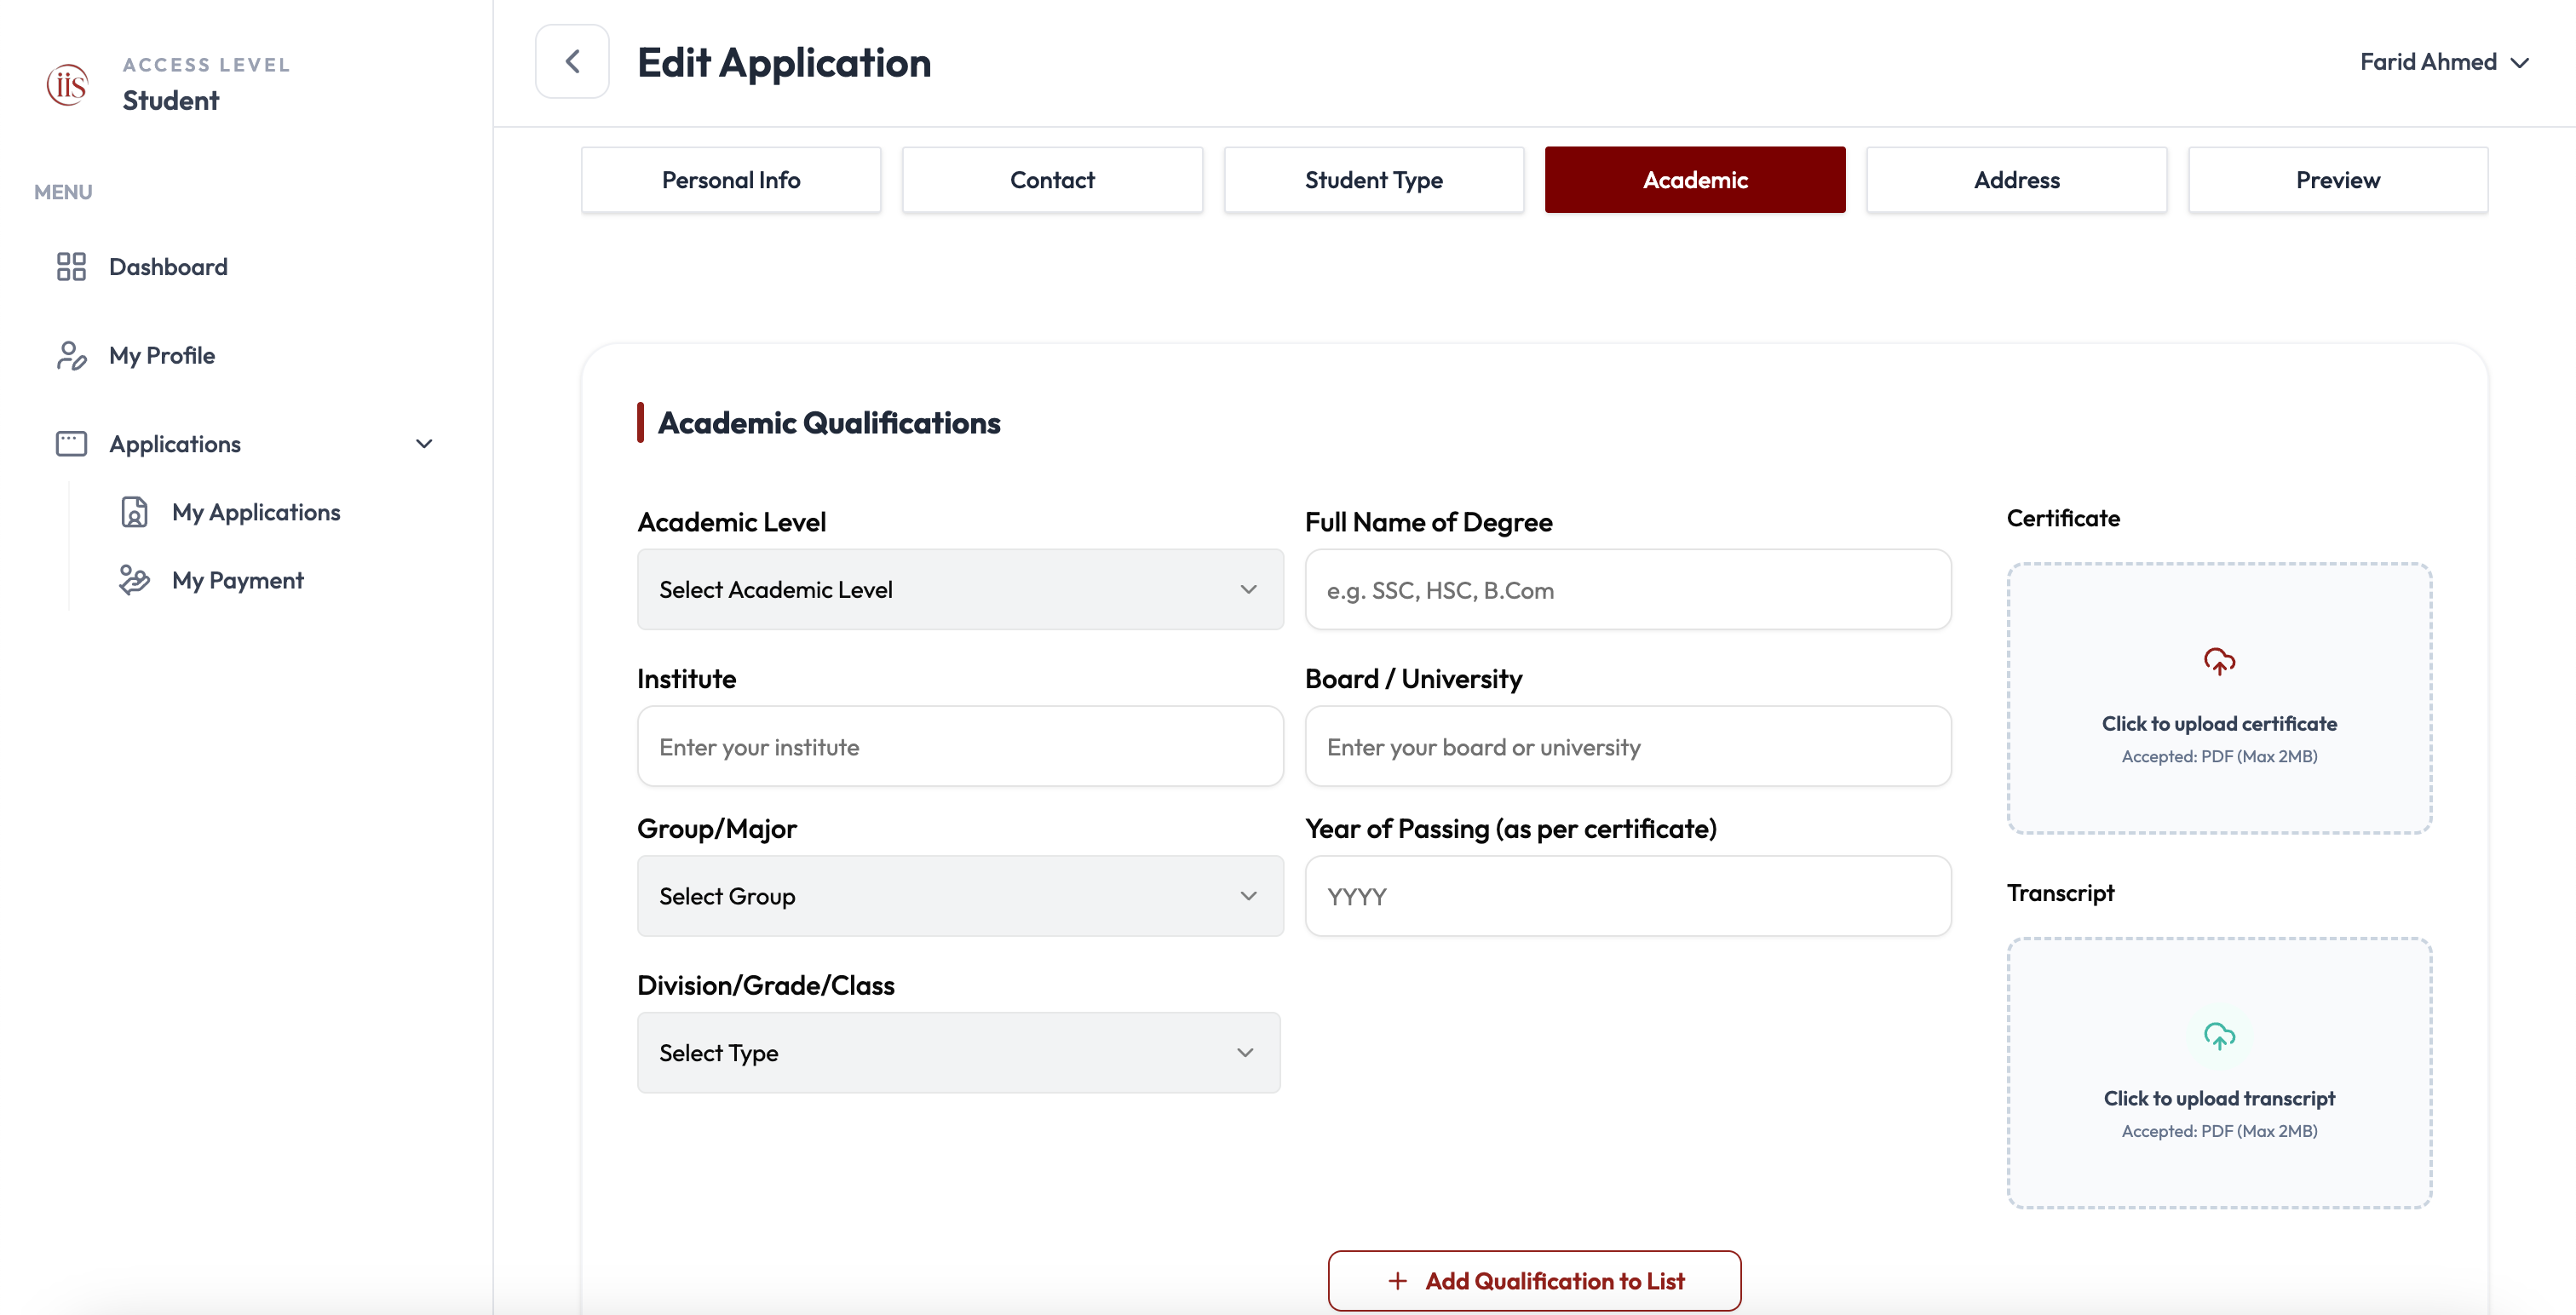Switch to the Contact tab
This screenshot has width=2576, height=1315.
coord(1052,180)
